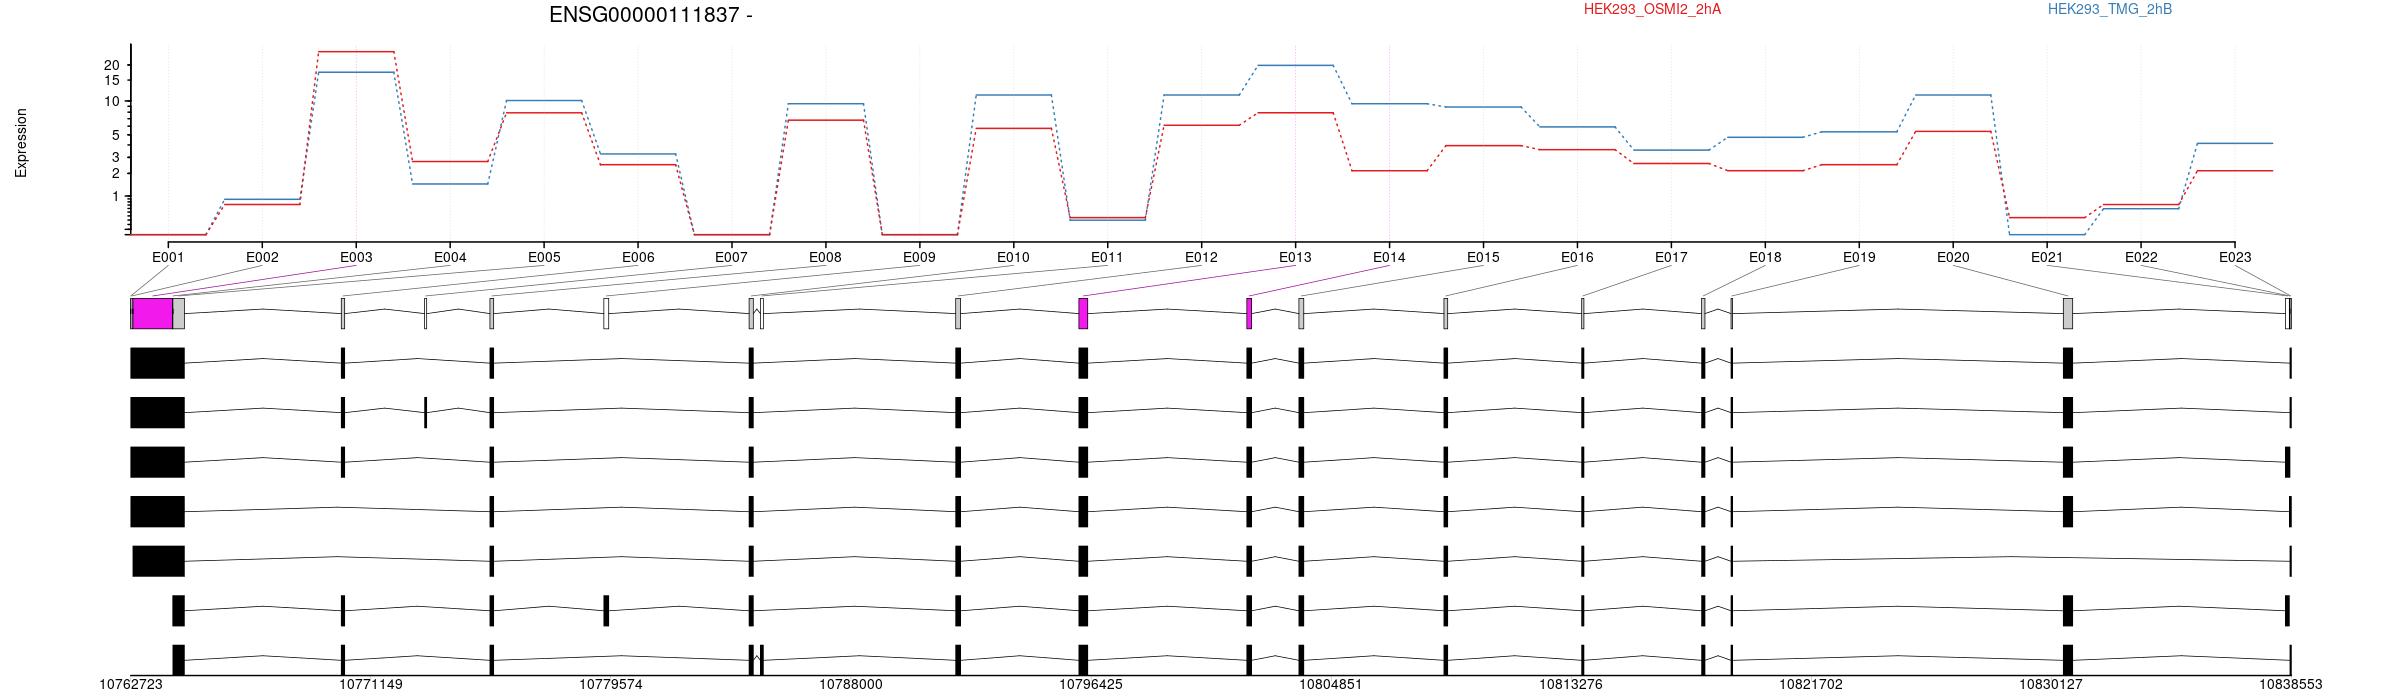Click exon label E003
This screenshot has height=700, width=2400.
tap(356, 257)
